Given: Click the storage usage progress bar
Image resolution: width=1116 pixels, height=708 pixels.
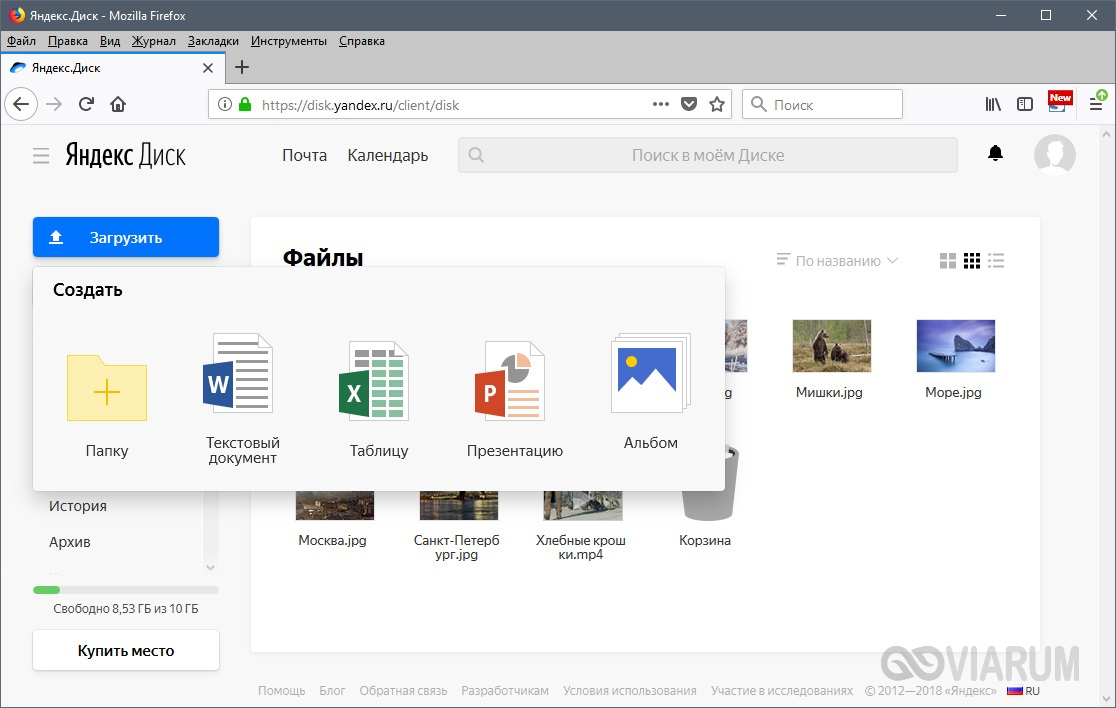Looking at the screenshot, I should coord(126,589).
